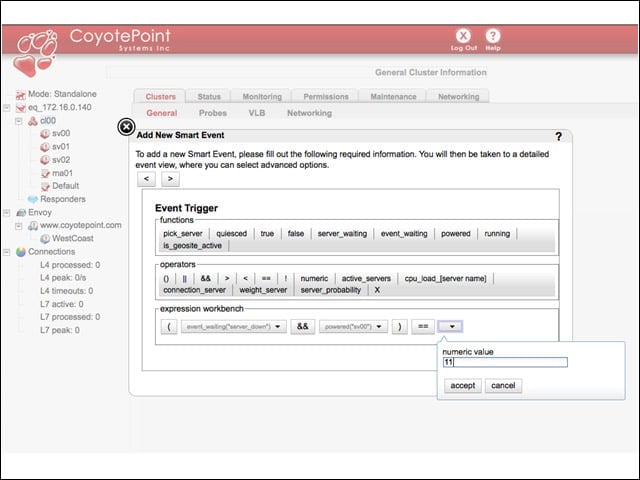Viewport: 640px width, 480px height.
Task: Switch to the Clusters tab
Action: pos(160,96)
